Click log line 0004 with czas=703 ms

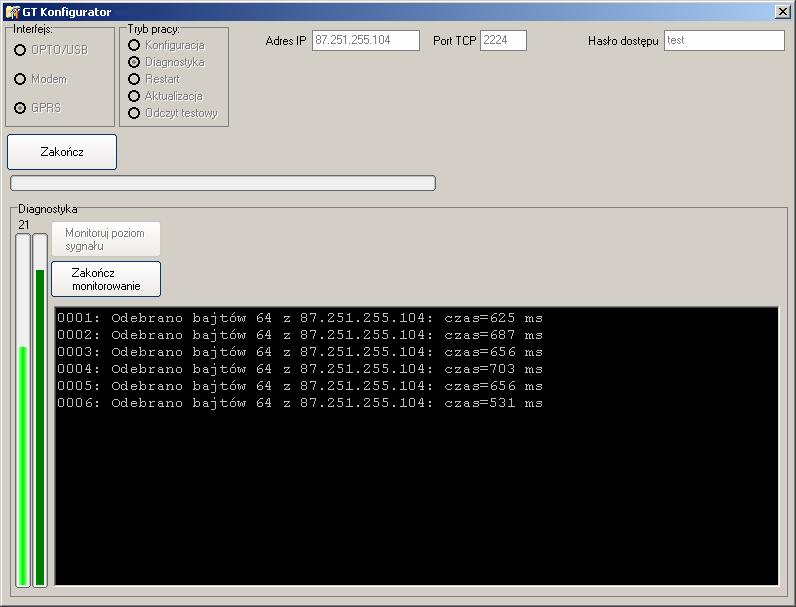[x=300, y=369]
